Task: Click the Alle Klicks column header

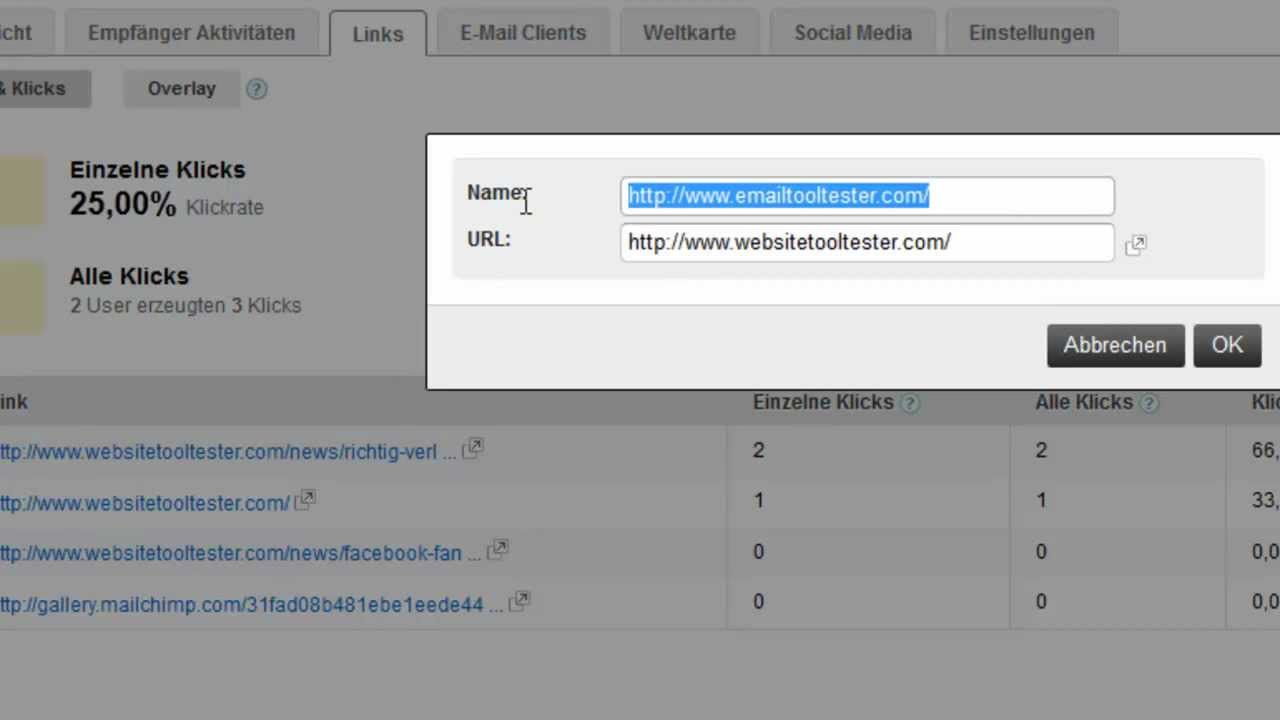Action: coord(1084,402)
